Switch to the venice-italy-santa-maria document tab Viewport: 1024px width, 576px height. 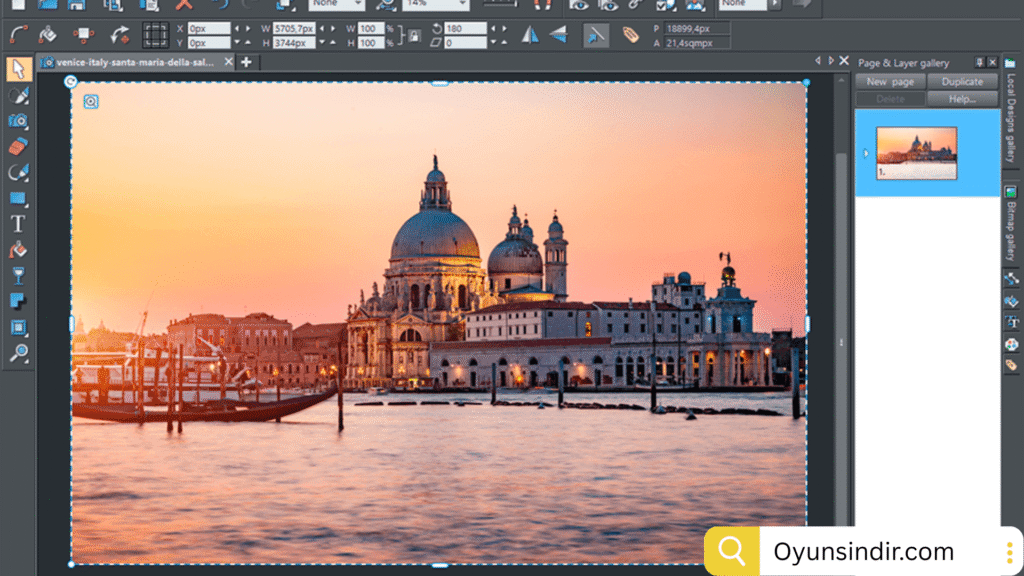134,62
